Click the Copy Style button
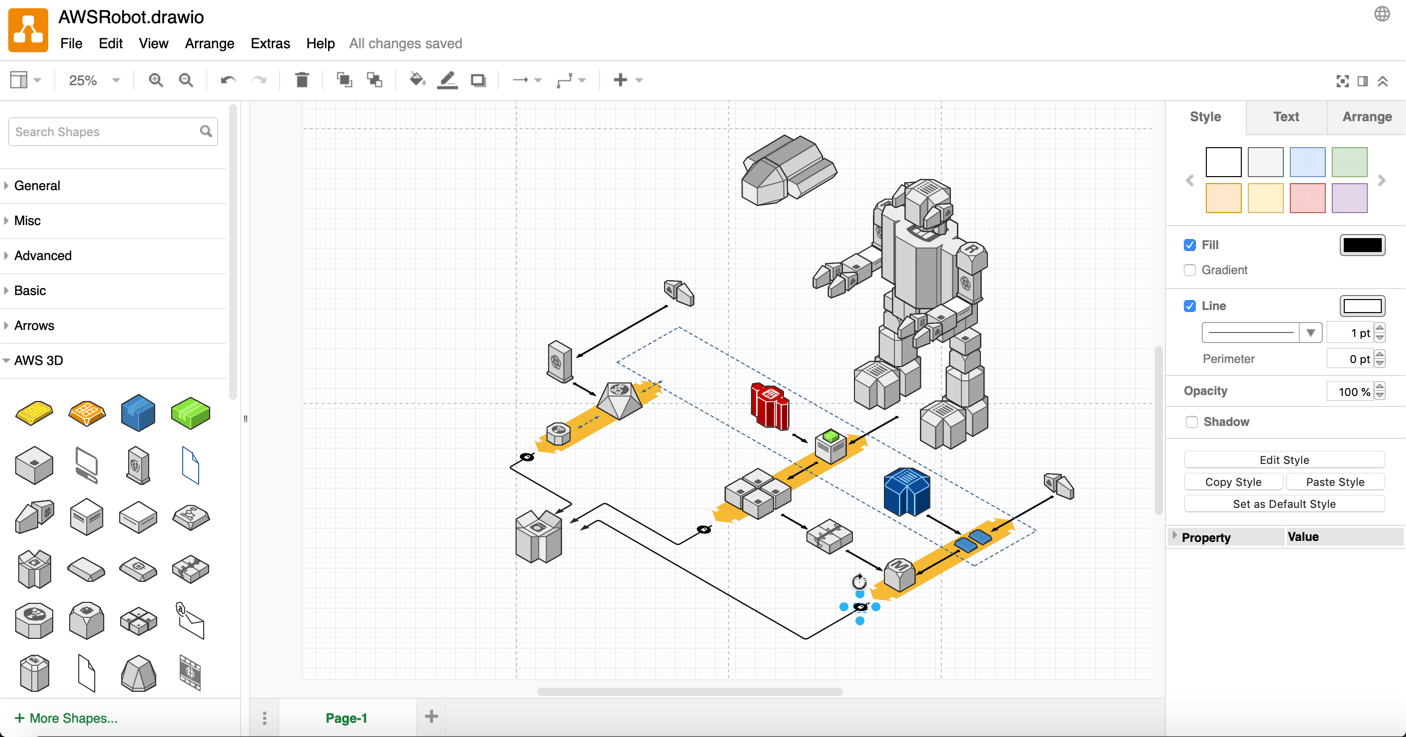 coord(1233,482)
